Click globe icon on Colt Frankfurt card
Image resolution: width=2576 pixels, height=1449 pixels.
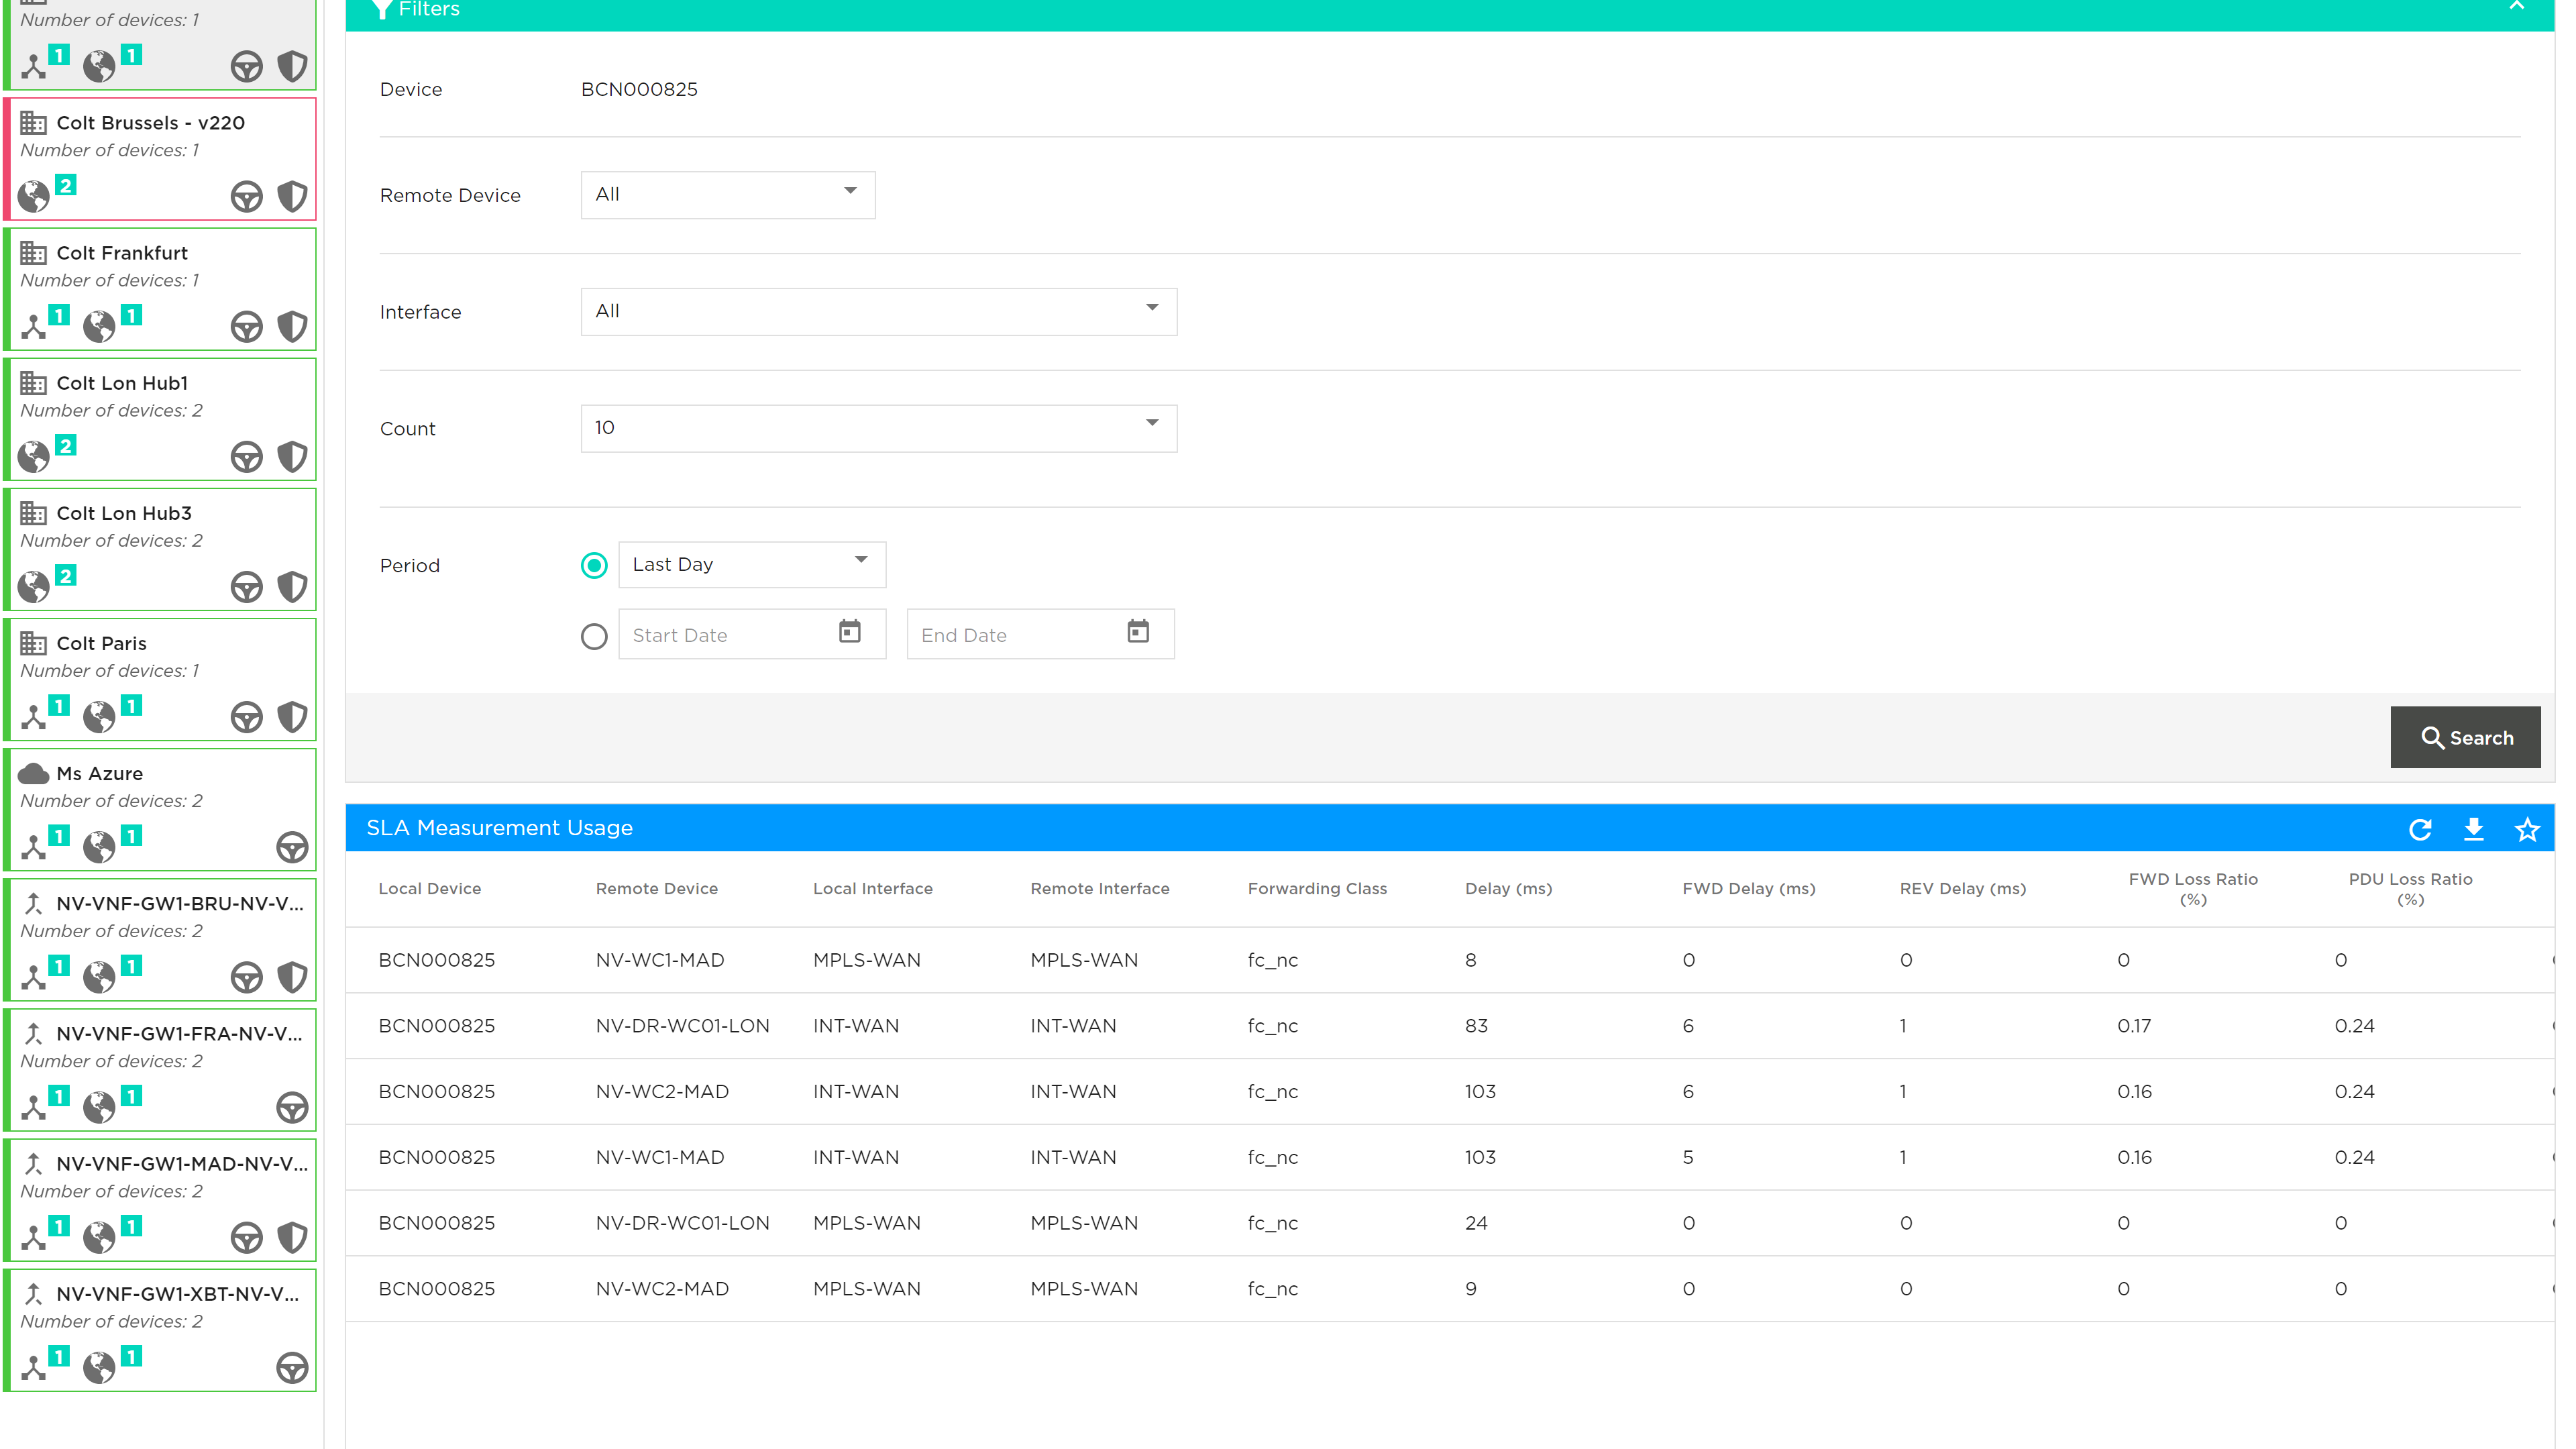(x=99, y=326)
